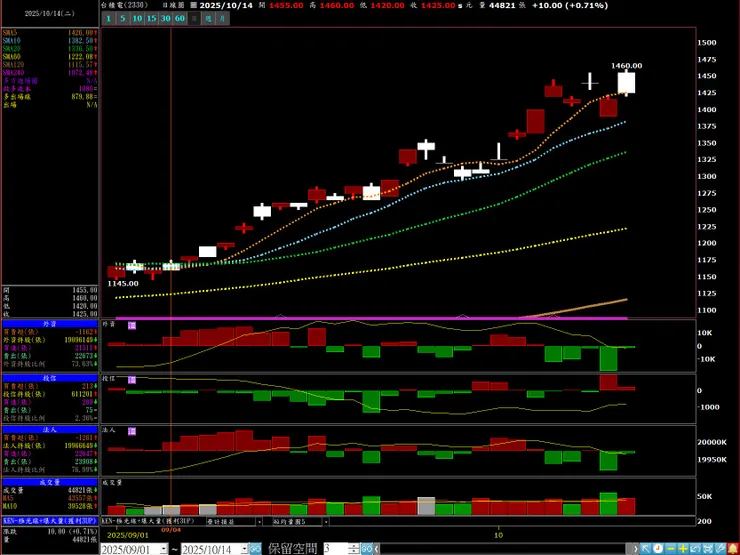Switch to the 1-minute timeframe tab
740x555 pixels.
click(x=109, y=18)
